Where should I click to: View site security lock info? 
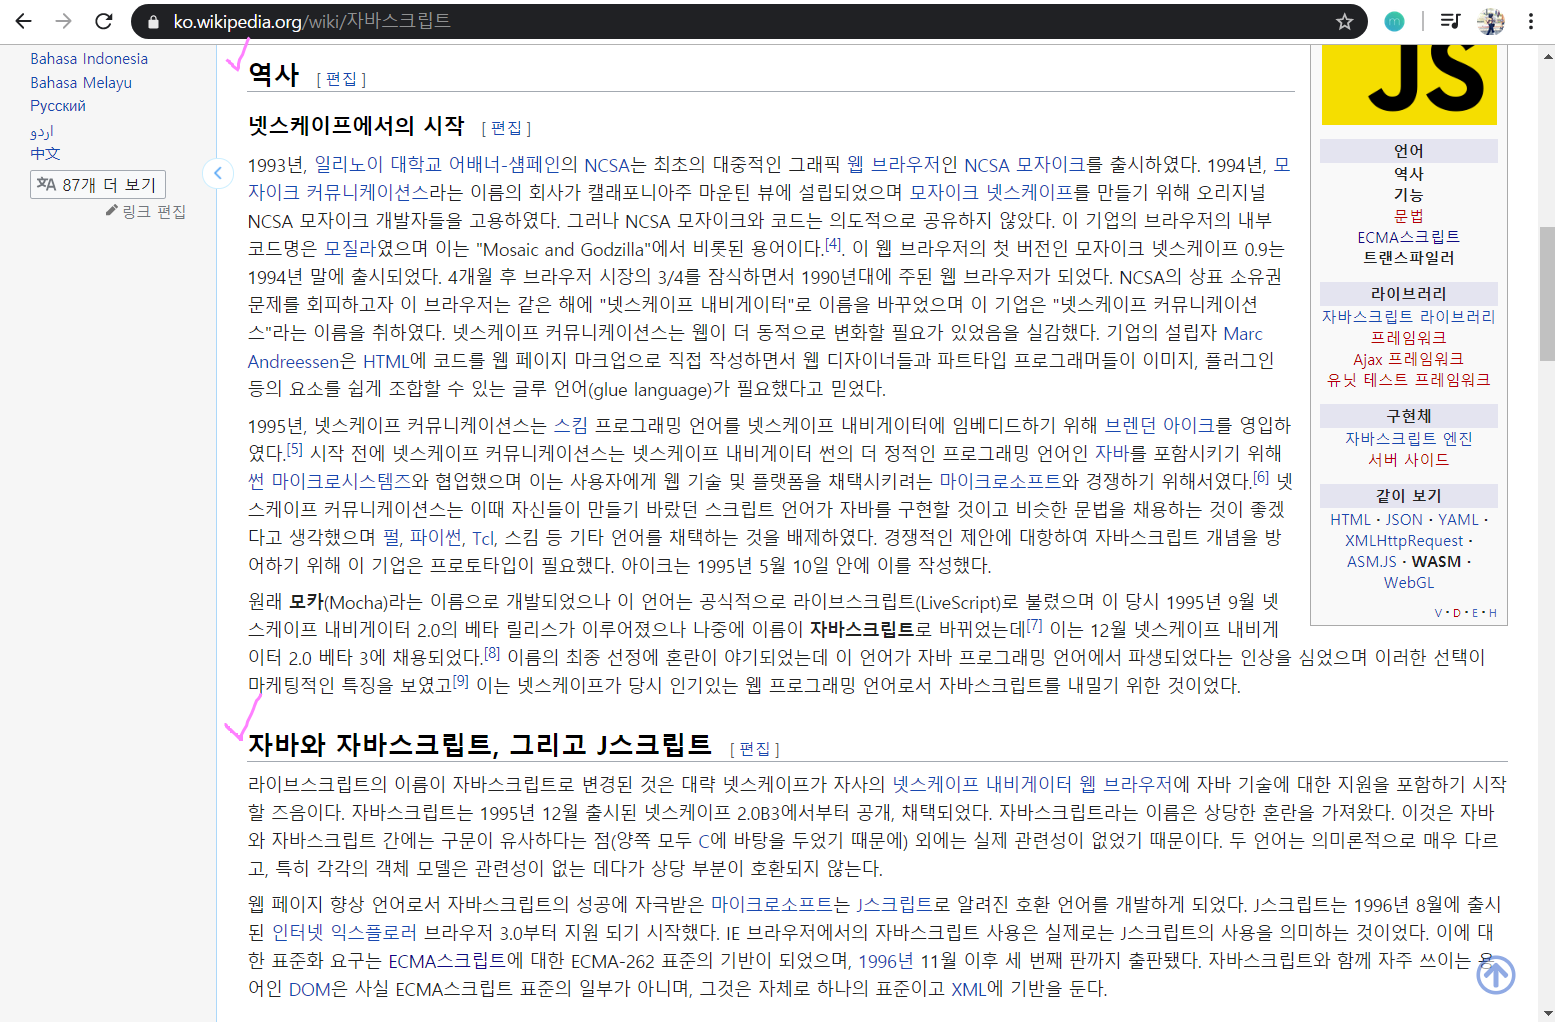(x=153, y=21)
